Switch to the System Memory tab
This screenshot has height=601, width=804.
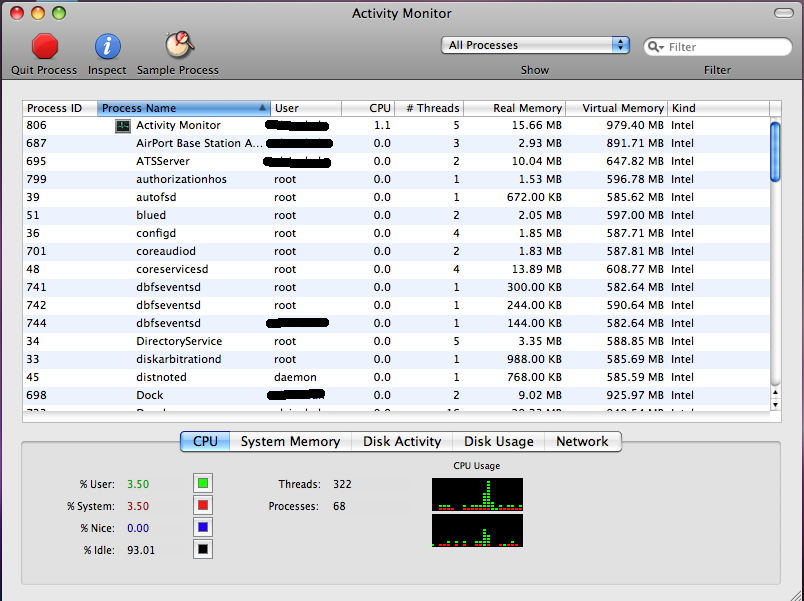(290, 442)
